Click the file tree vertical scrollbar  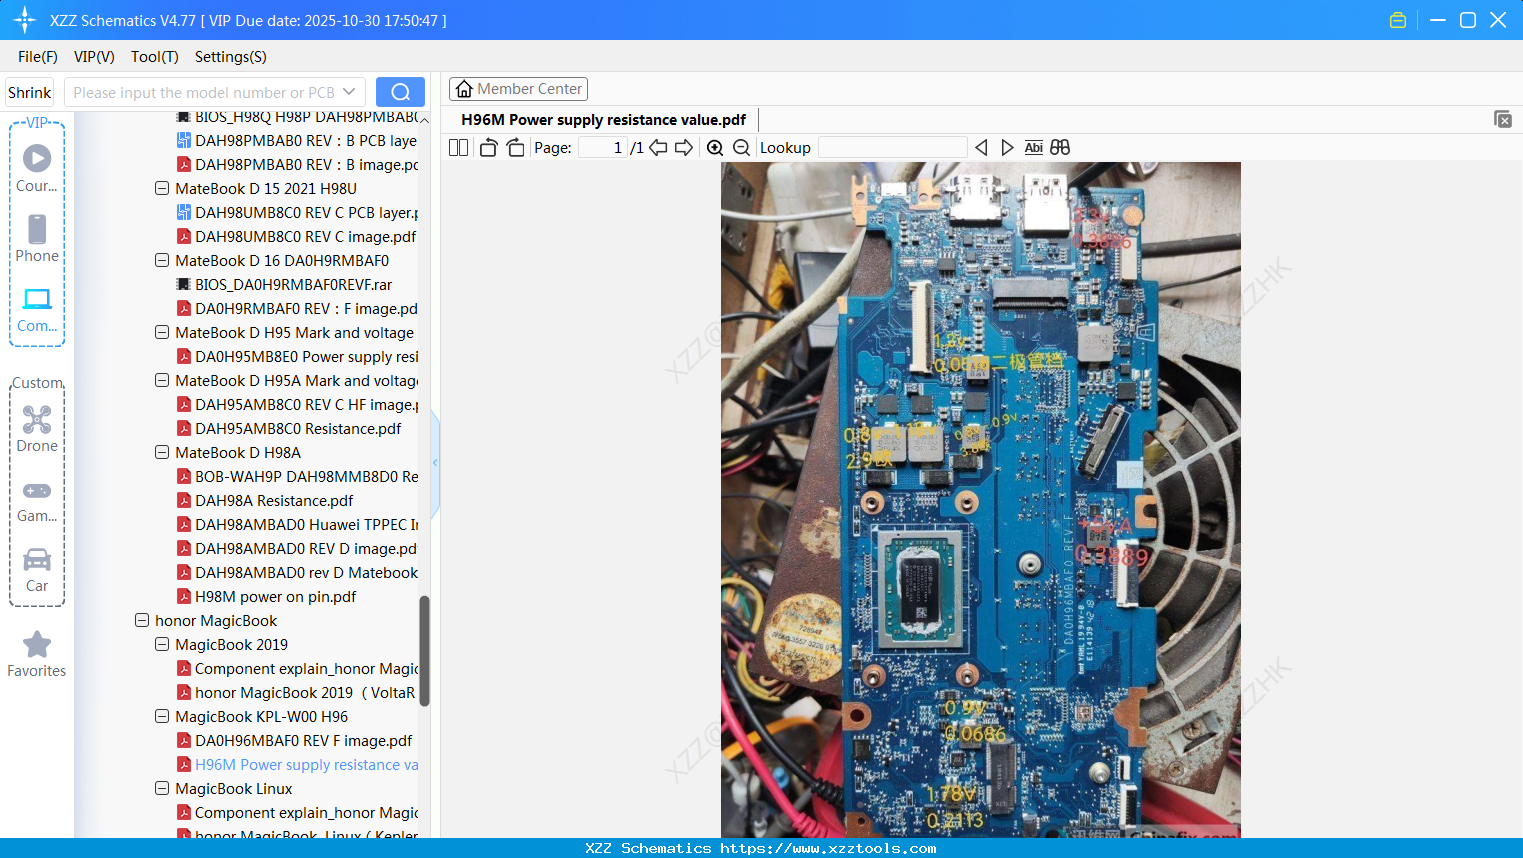click(x=424, y=651)
